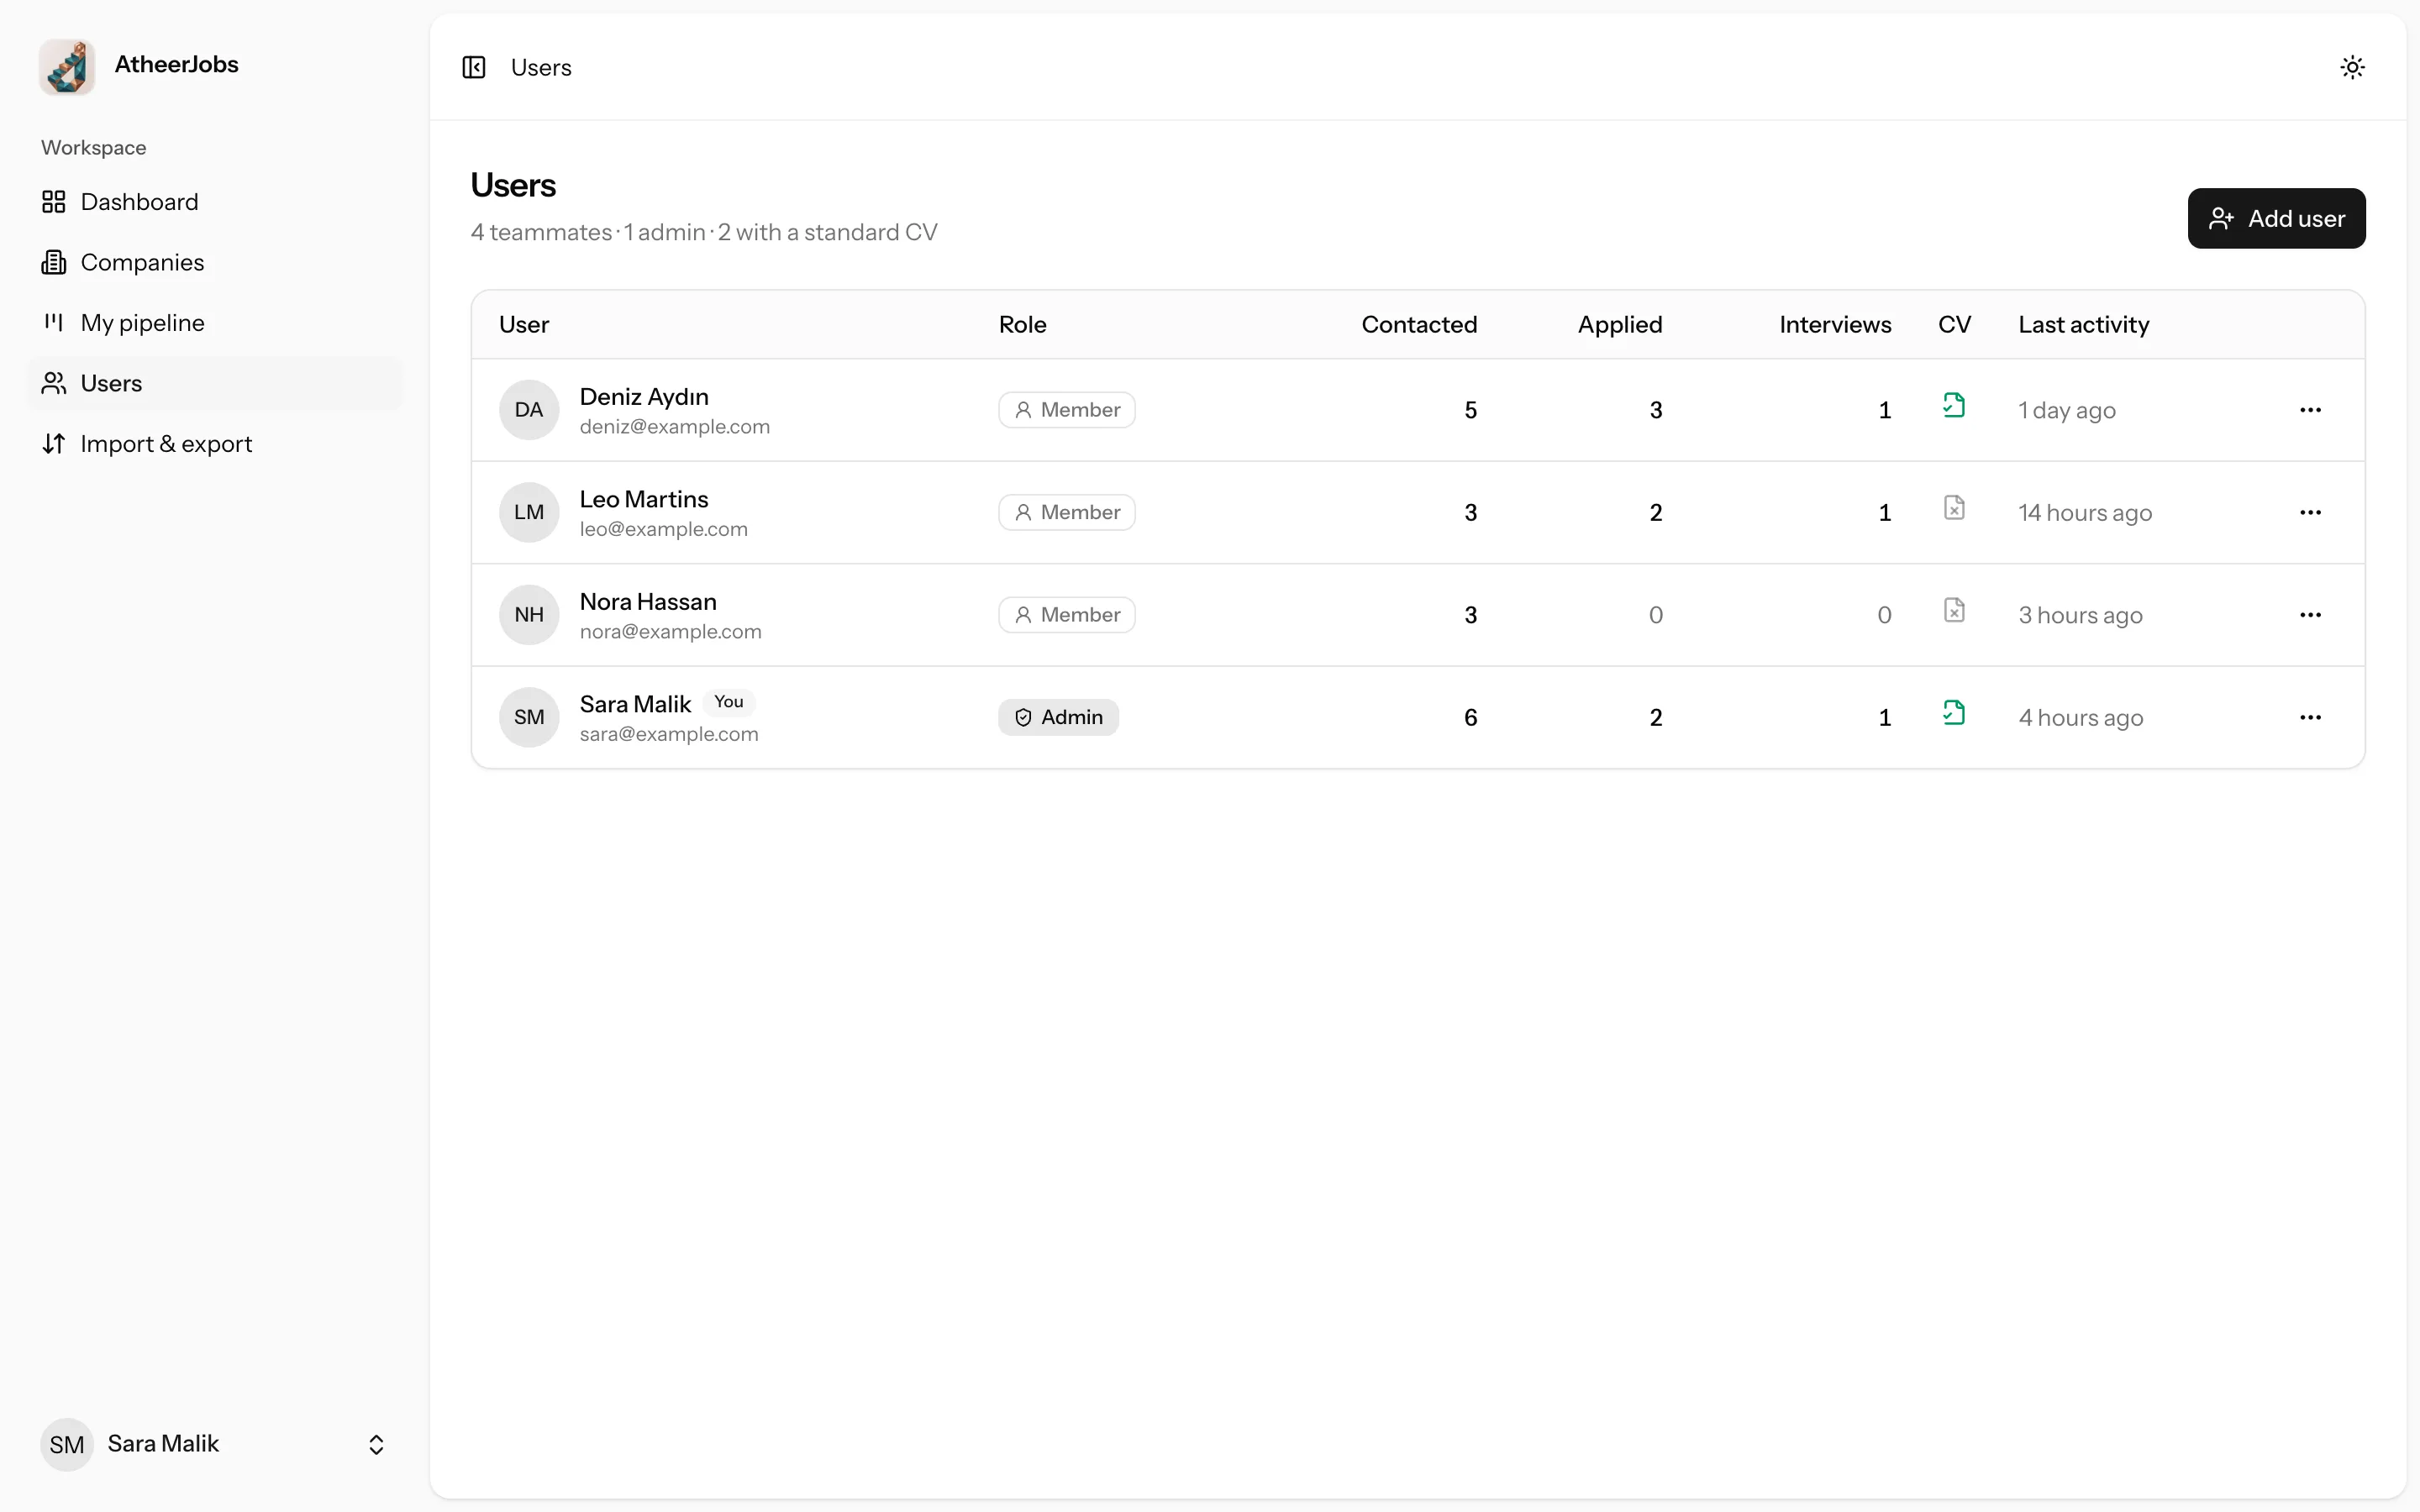This screenshot has width=2420, height=1512.
Task: Click the '14 hours ago' activity text
Action: tap(2085, 513)
